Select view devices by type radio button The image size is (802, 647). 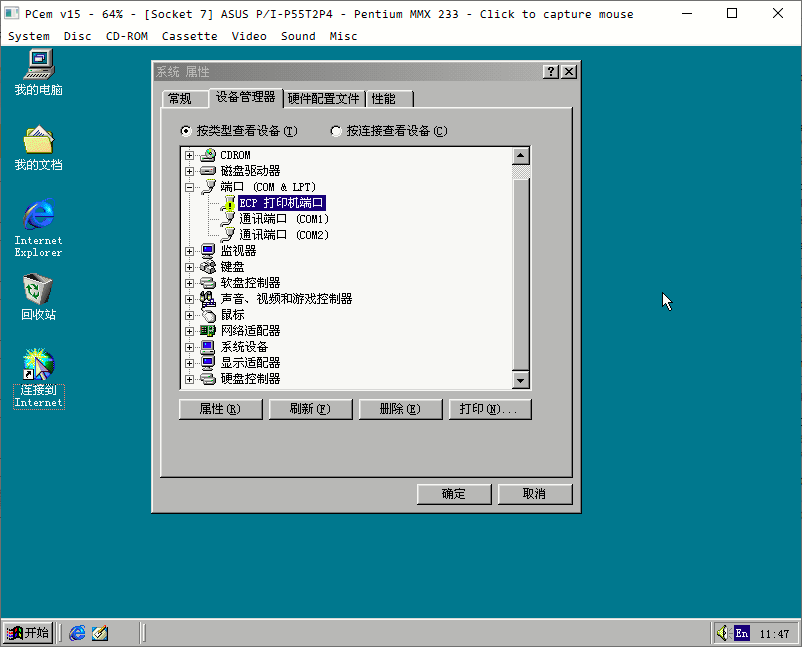point(186,131)
